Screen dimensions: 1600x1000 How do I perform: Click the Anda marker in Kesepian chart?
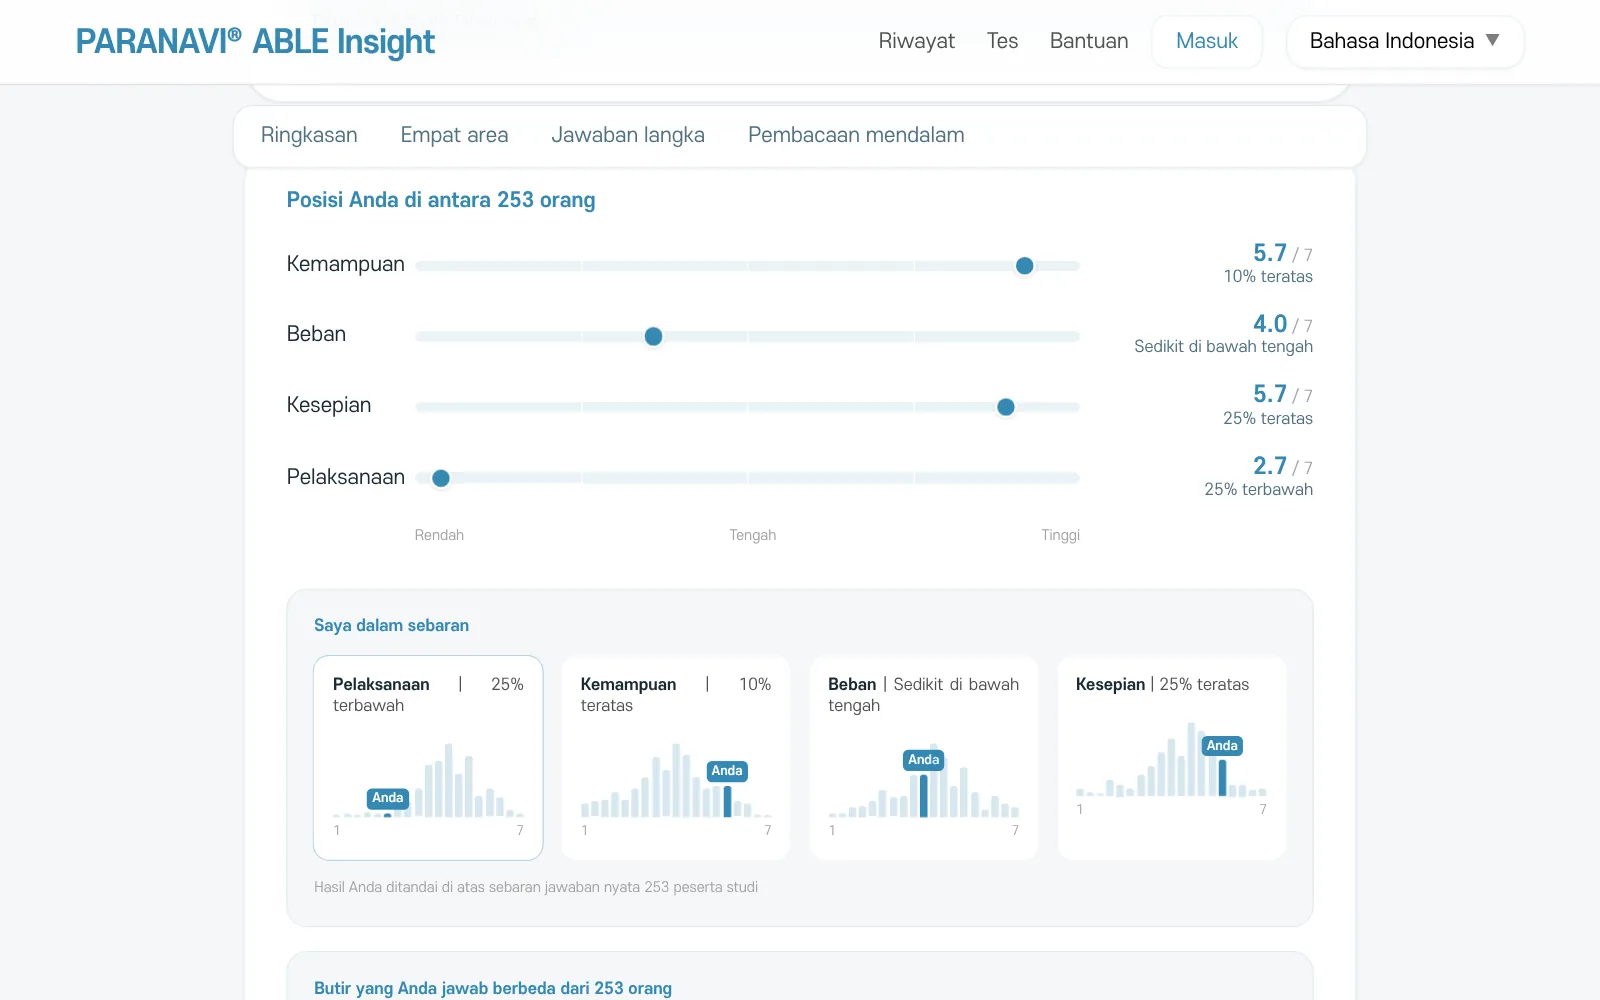tap(1222, 746)
